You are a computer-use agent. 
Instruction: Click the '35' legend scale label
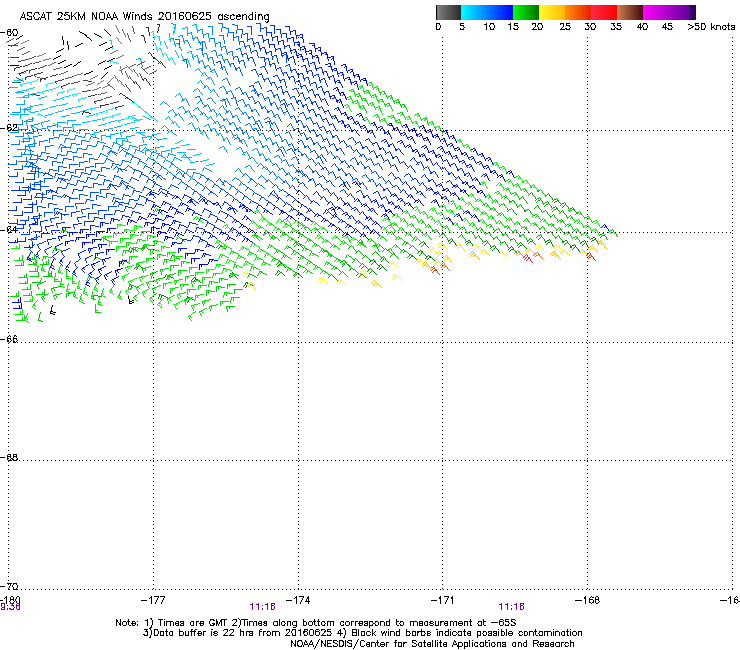click(616, 27)
